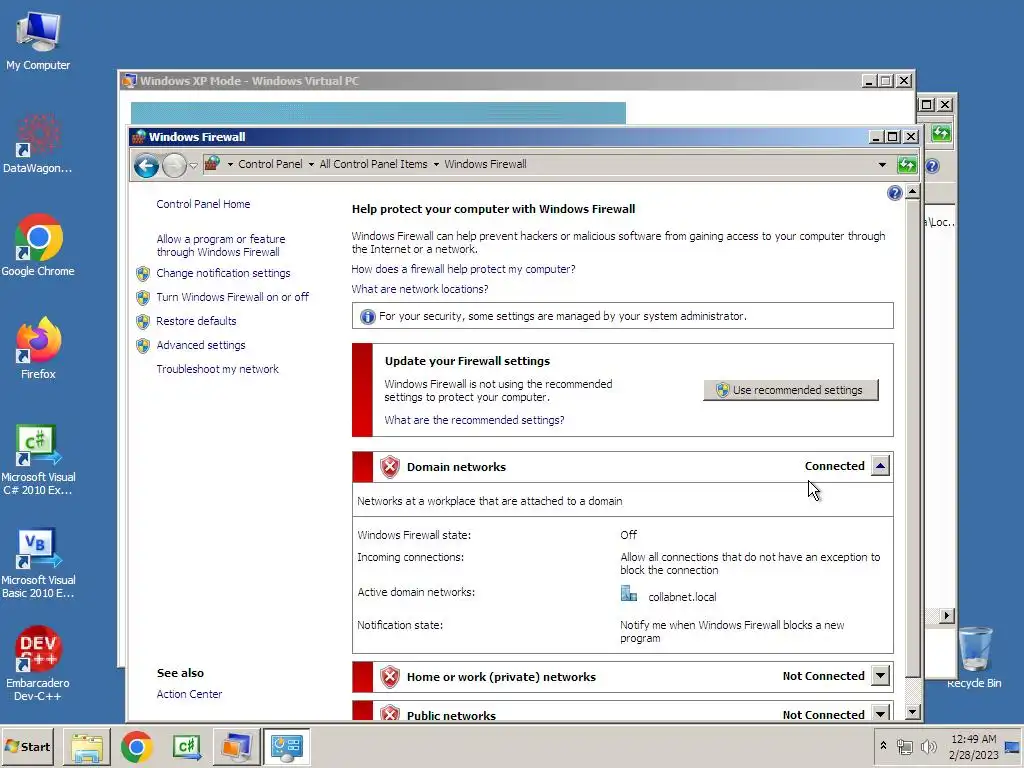Viewport: 1024px width, 768px height.
Task: Launch Firefox from the desktop
Action: point(38,348)
